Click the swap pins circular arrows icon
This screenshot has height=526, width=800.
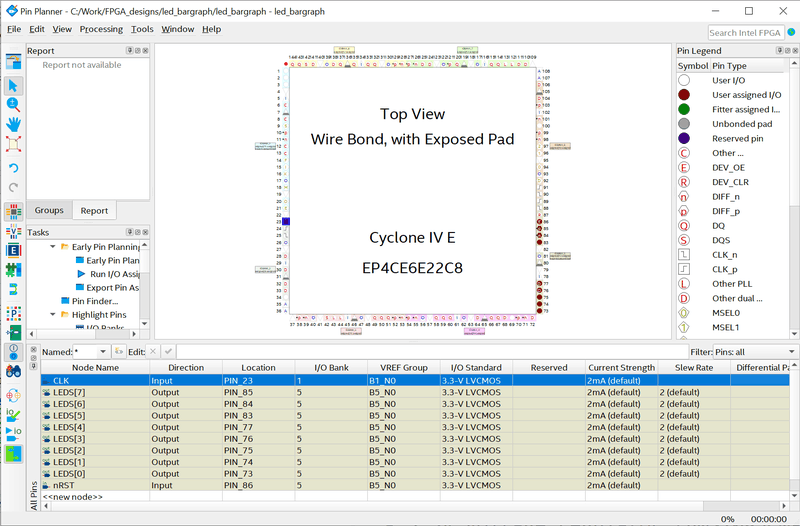(x=13, y=395)
